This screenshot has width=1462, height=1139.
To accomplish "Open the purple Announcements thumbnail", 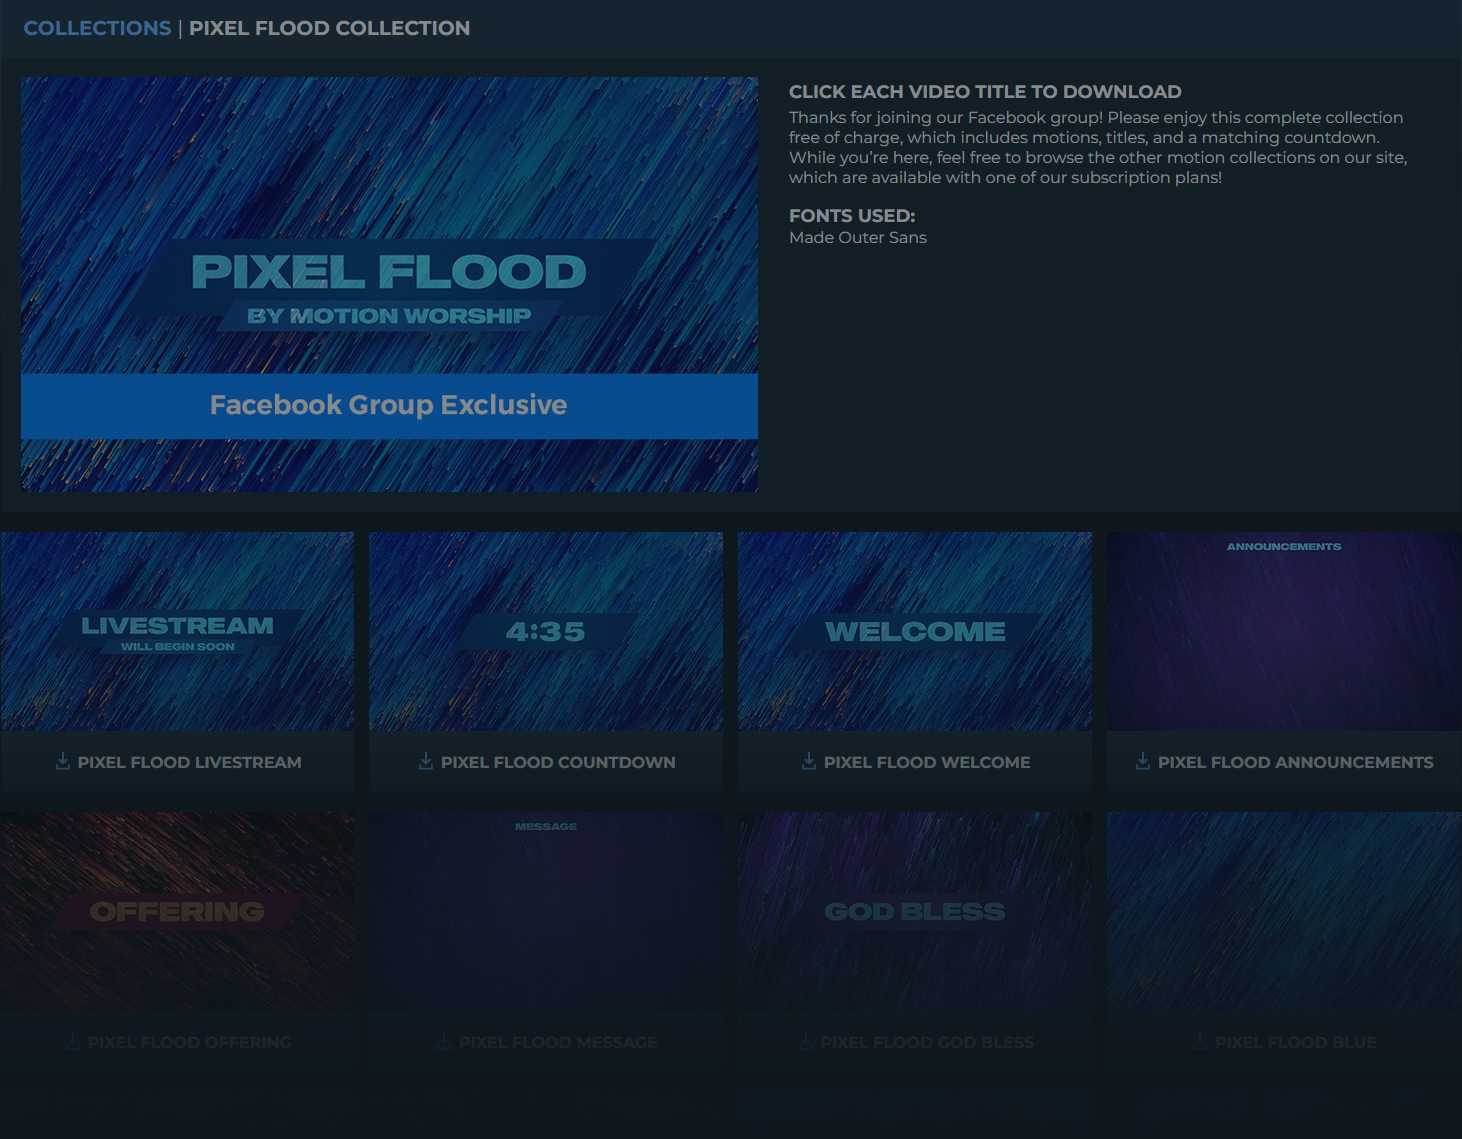I will [1284, 631].
